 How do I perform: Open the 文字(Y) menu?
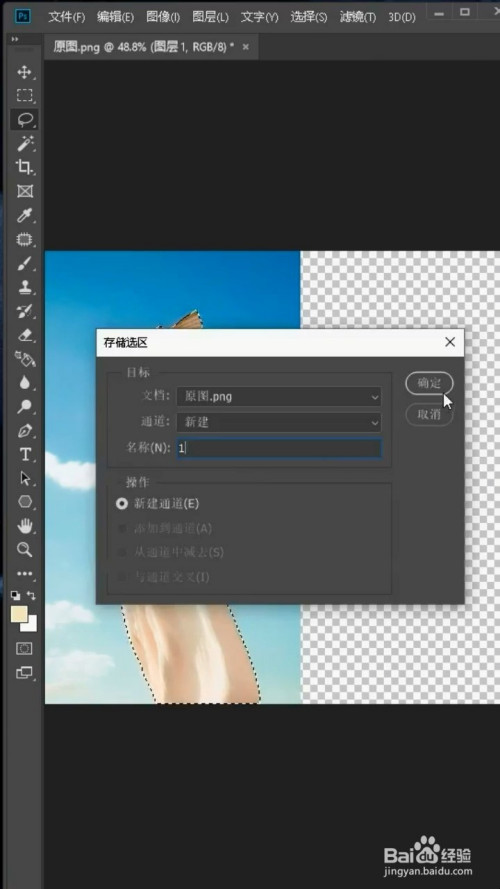point(260,17)
